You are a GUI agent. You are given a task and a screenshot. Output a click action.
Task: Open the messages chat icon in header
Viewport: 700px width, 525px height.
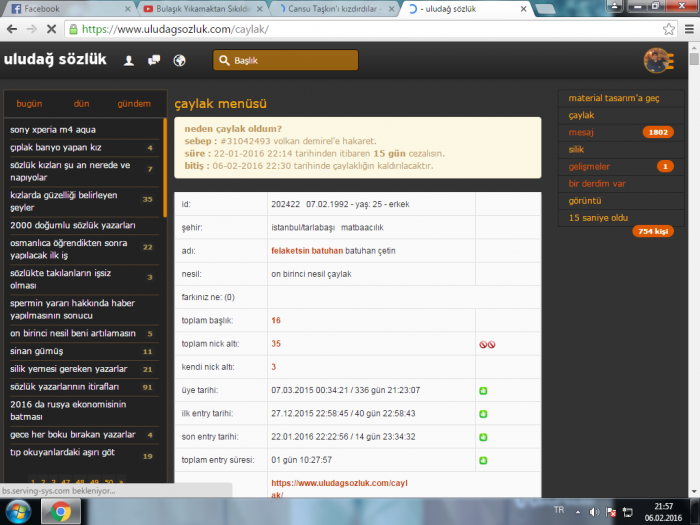point(154,60)
